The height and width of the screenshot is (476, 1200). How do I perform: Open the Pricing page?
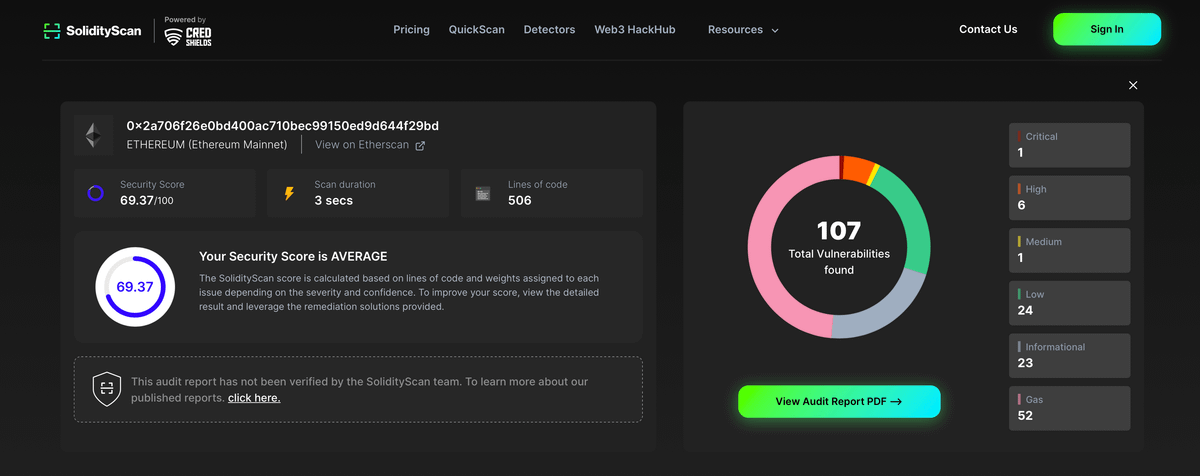pyautogui.click(x=411, y=30)
